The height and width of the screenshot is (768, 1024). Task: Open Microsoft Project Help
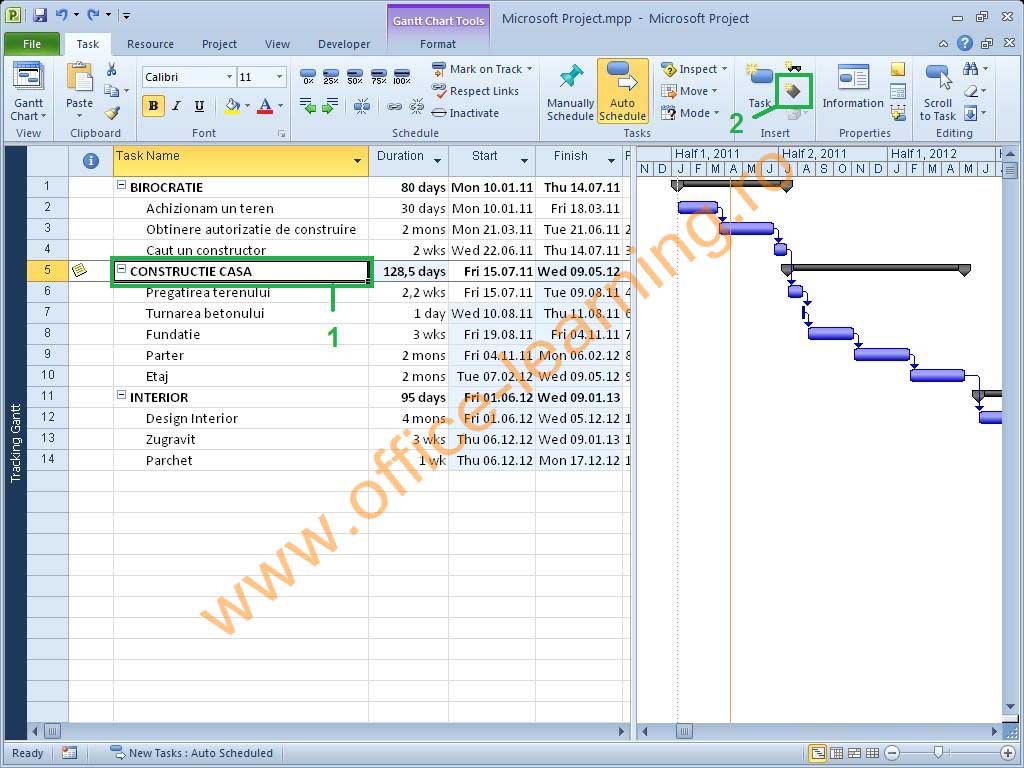pos(965,43)
